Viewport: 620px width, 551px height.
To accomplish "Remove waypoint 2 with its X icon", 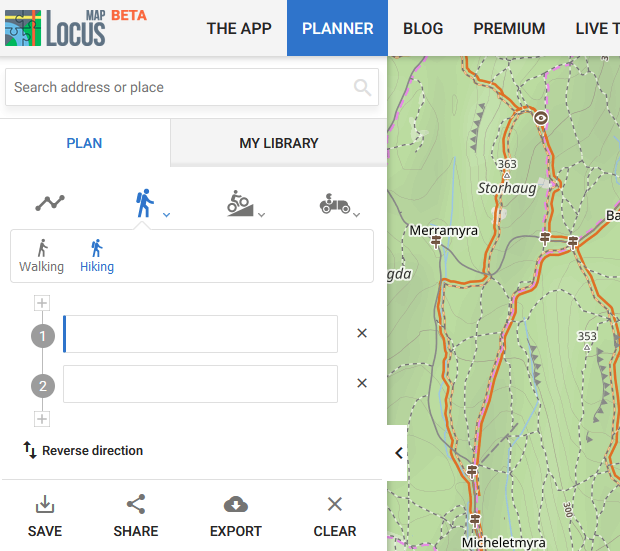I will (362, 383).
